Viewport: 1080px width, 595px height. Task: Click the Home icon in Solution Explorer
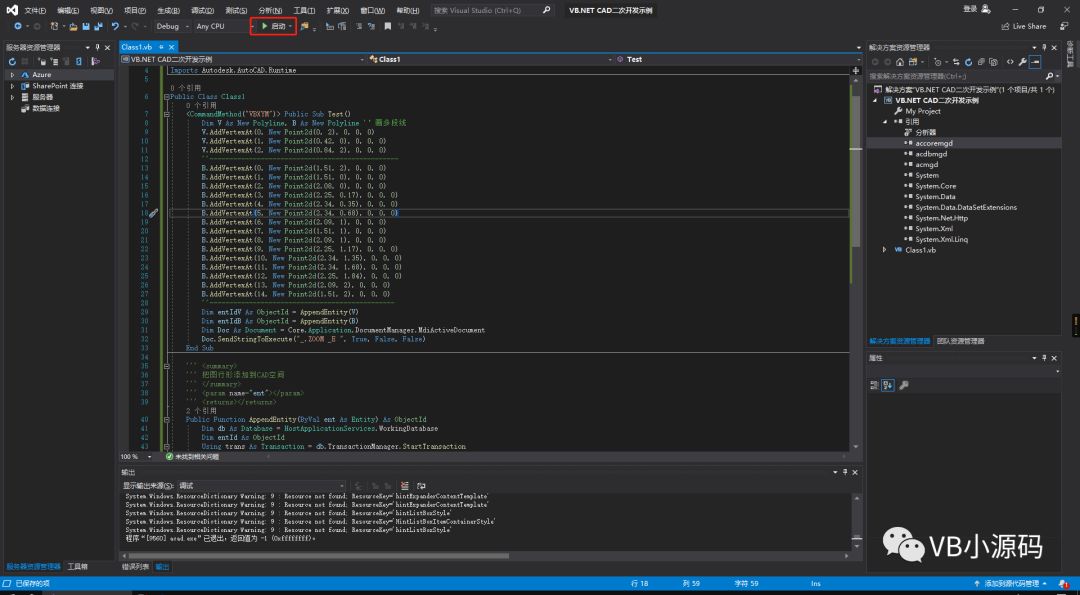(x=900, y=62)
